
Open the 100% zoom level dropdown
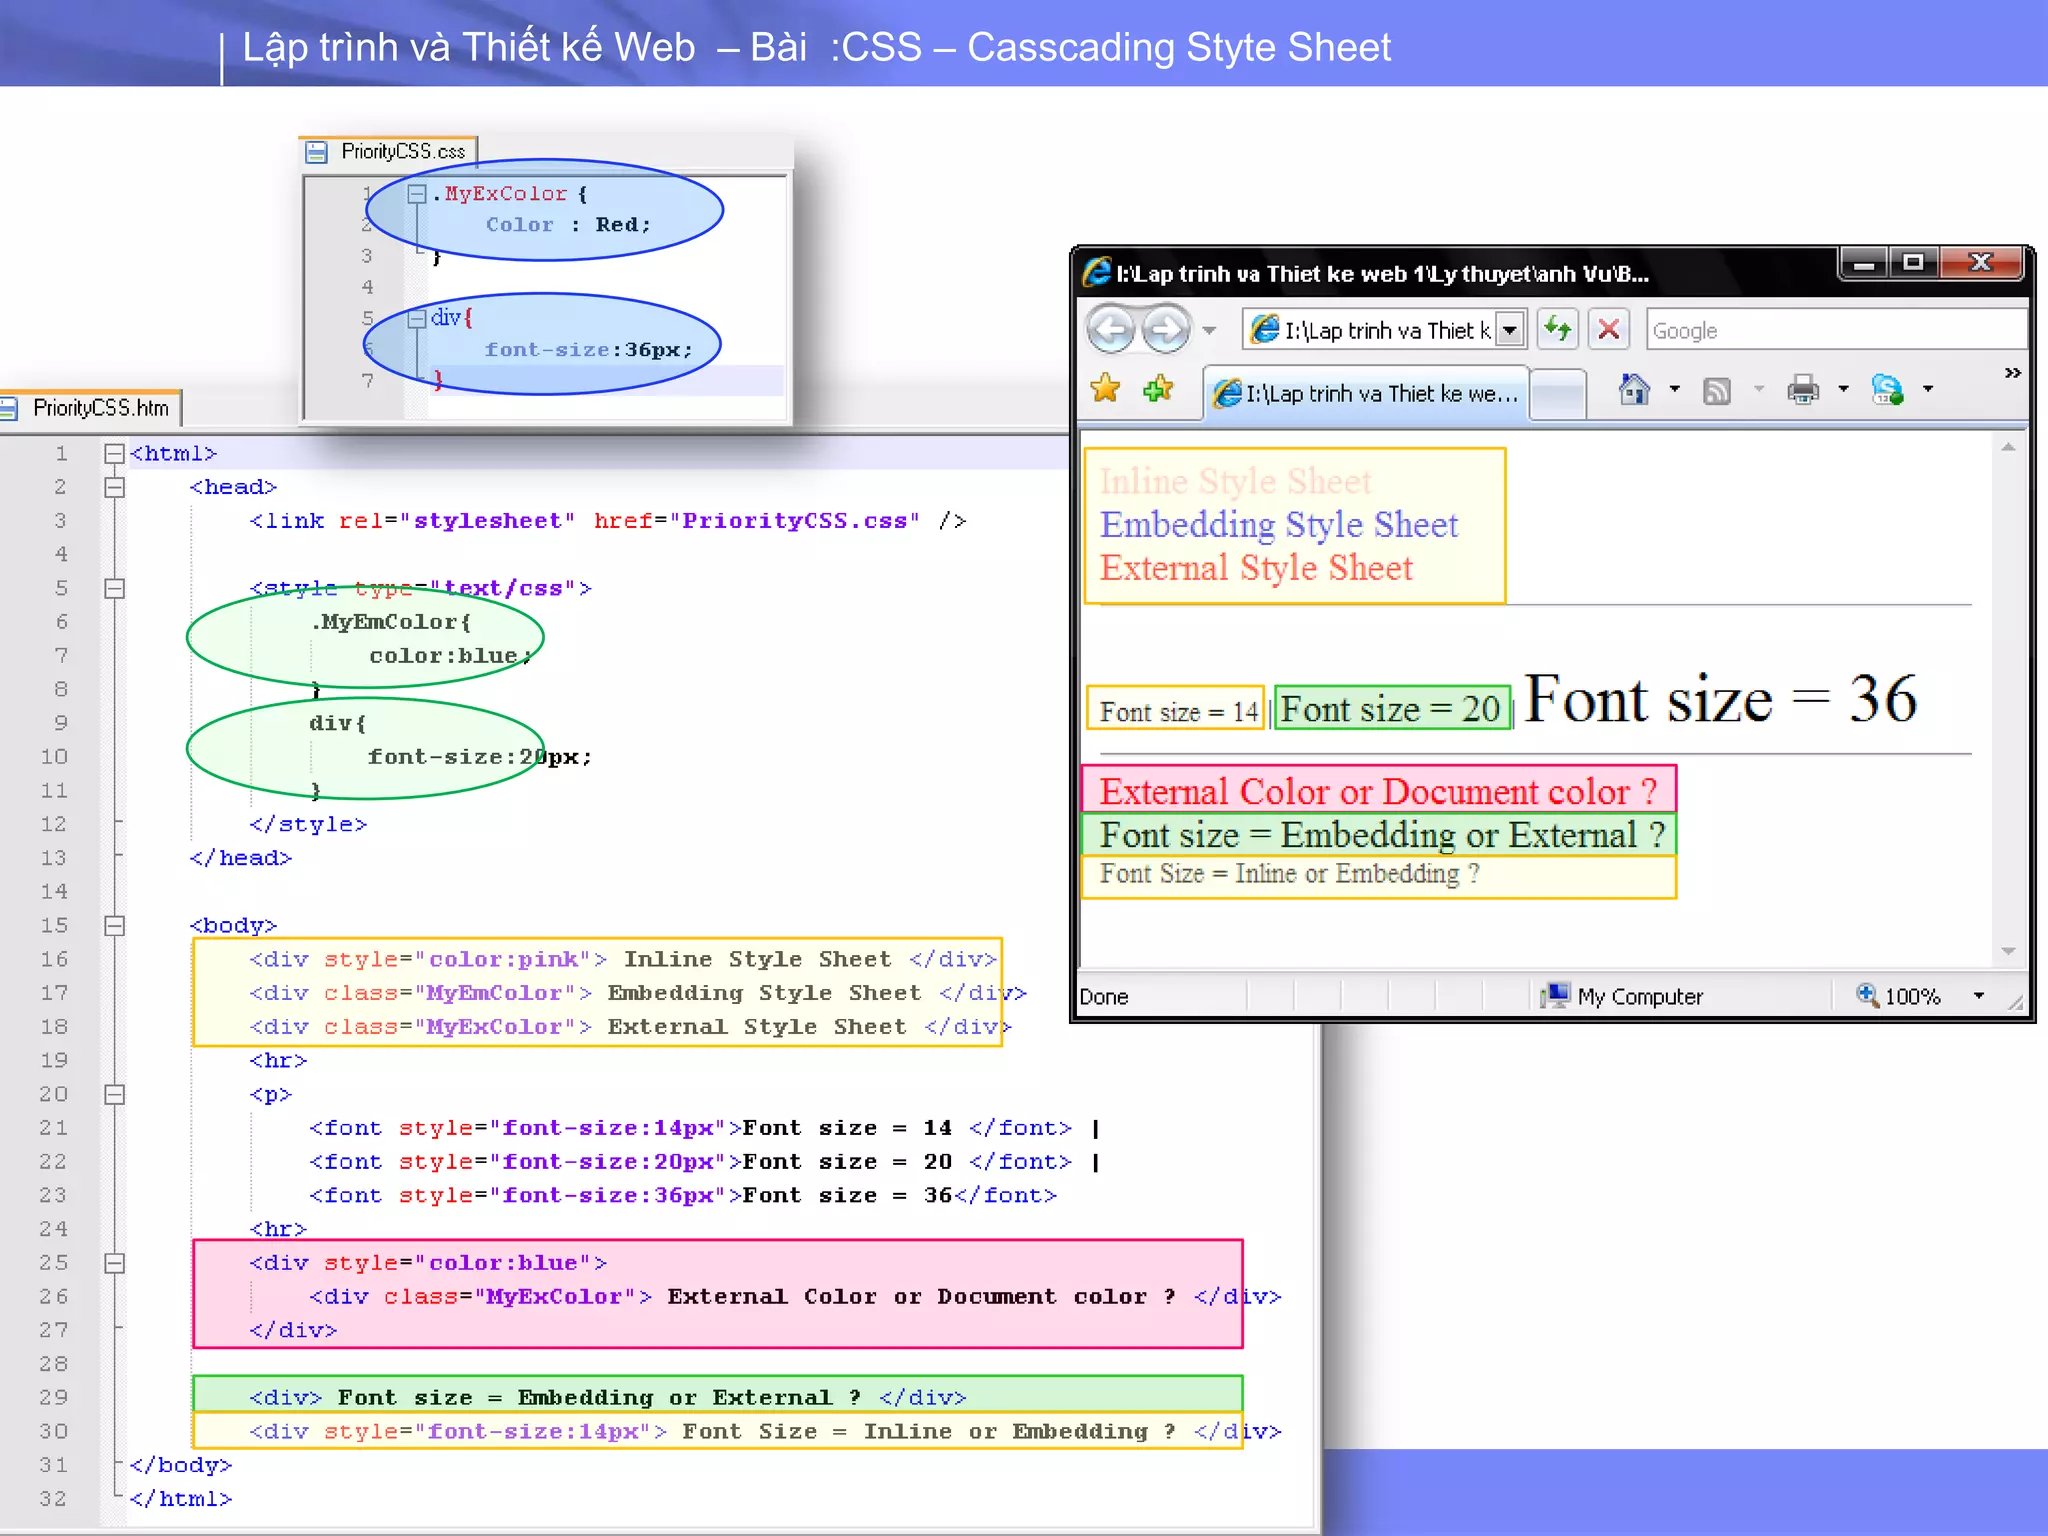[x=1978, y=996]
